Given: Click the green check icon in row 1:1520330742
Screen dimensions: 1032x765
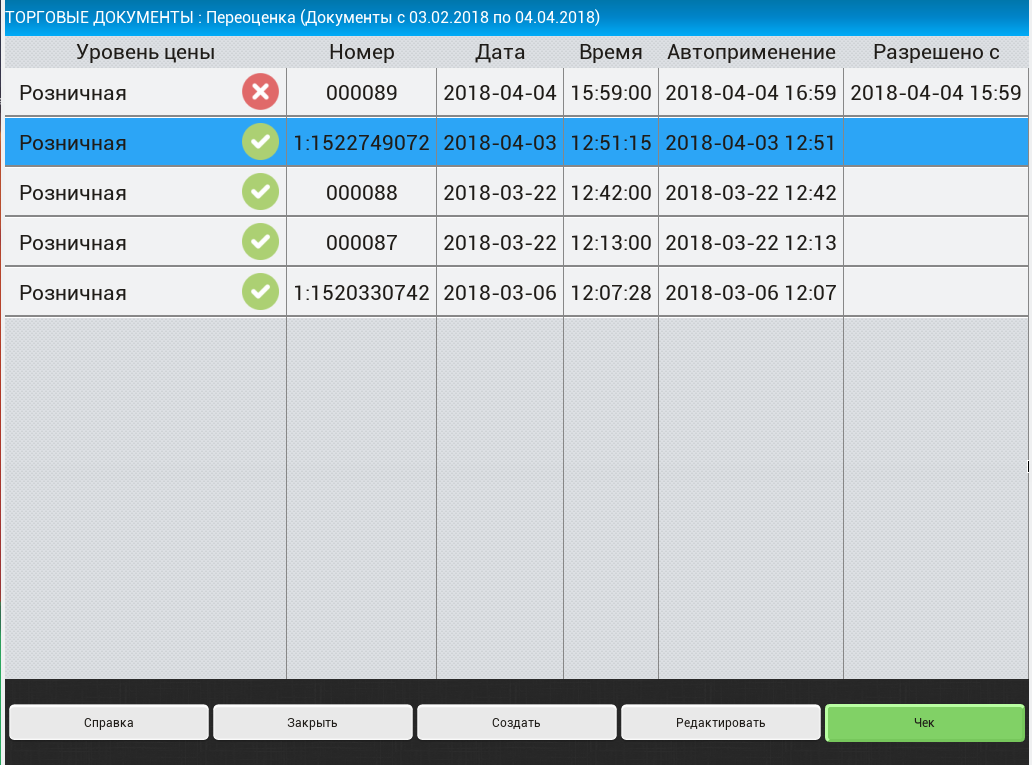Looking at the screenshot, I should pos(260,292).
